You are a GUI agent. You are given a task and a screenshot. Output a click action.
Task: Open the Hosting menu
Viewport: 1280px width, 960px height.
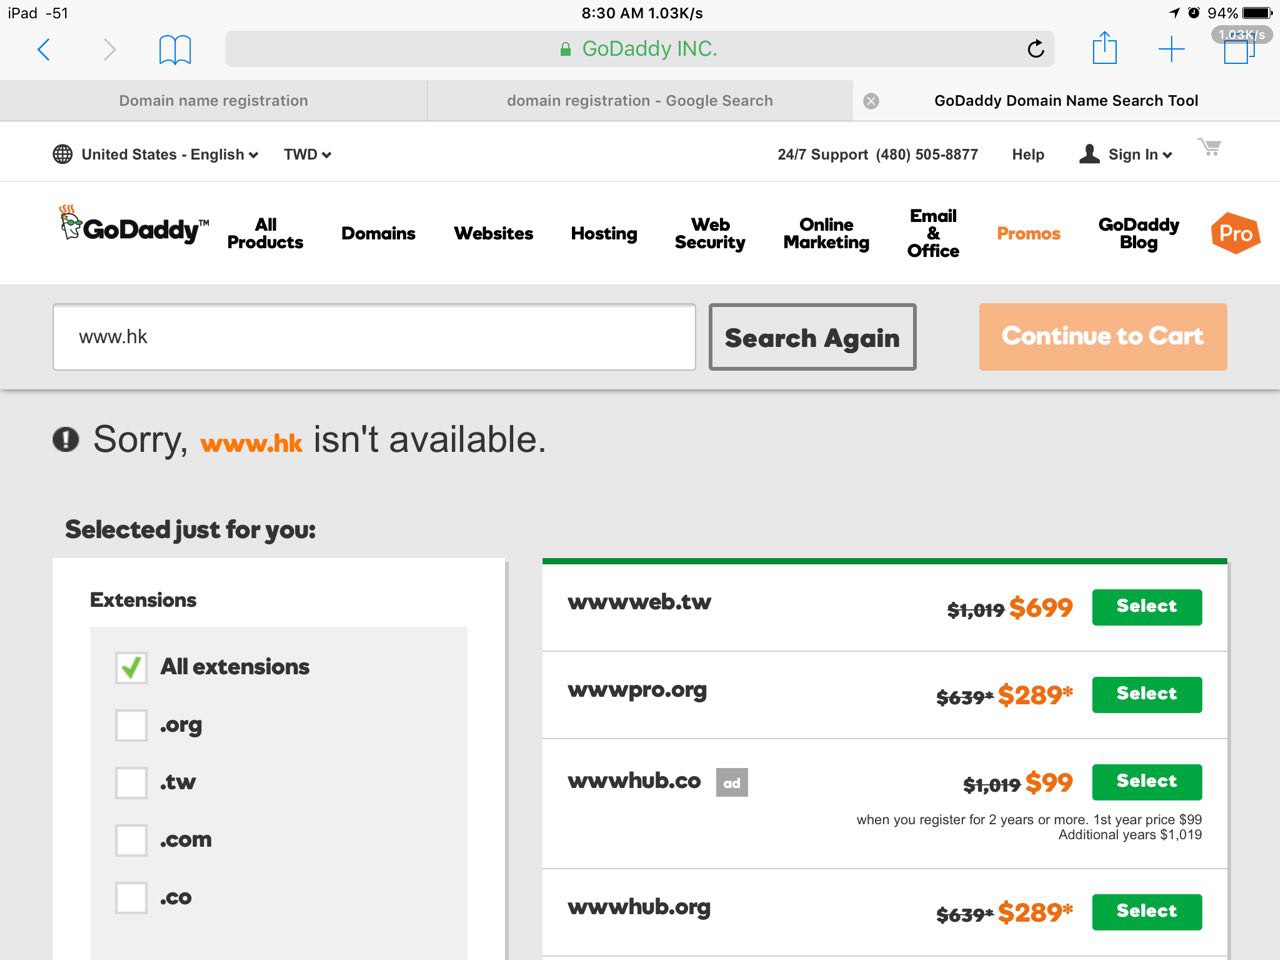pos(604,233)
